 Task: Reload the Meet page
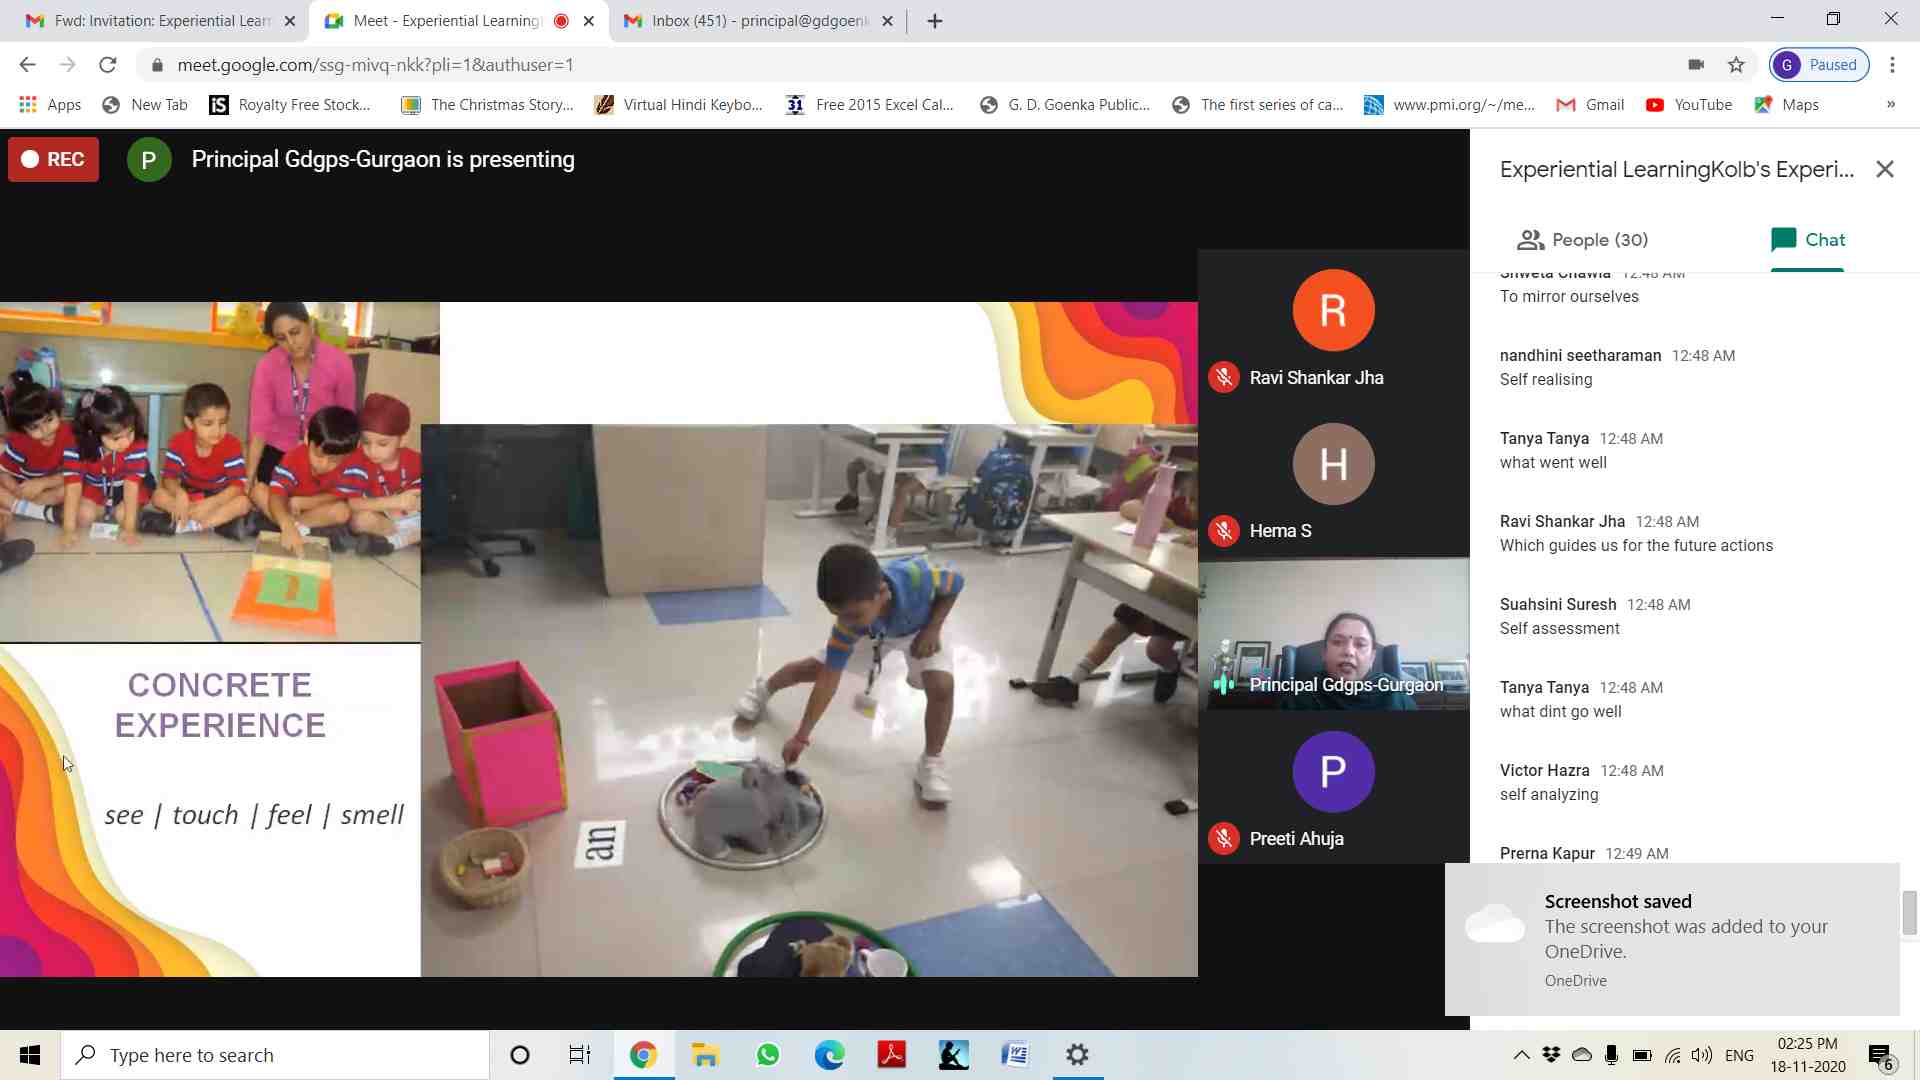click(x=108, y=65)
